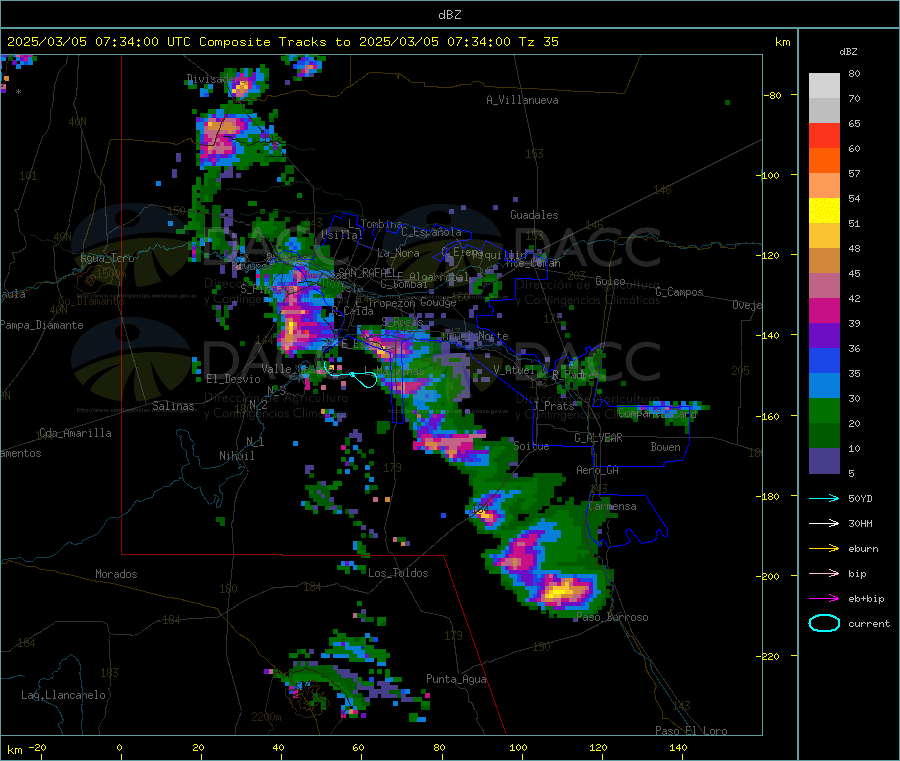The image size is (900, 761).
Task: Click the 'Agua_Toro' map label
Action: (x=107, y=258)
